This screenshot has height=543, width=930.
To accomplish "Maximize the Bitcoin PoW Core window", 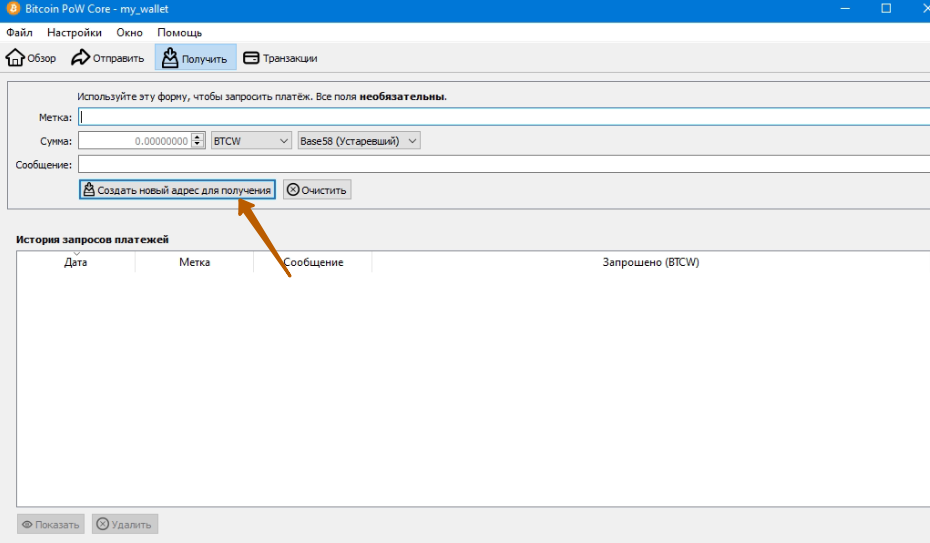I will pyautogui.click(x=886, y=9).
